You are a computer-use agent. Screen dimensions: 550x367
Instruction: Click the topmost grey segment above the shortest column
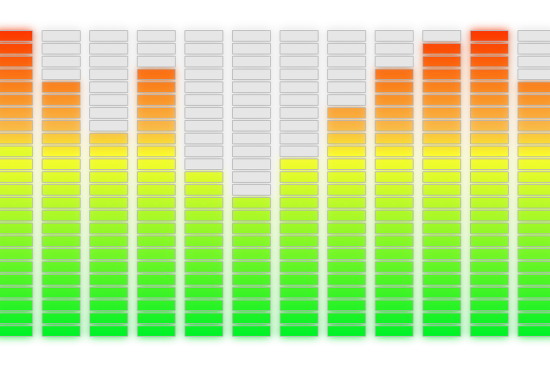[x=251, y=36]
